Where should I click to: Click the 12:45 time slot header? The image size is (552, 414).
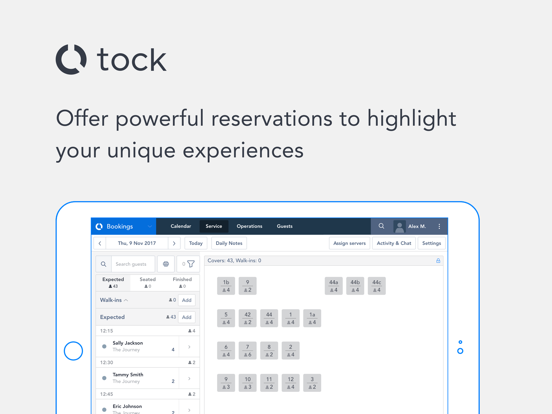148,394
